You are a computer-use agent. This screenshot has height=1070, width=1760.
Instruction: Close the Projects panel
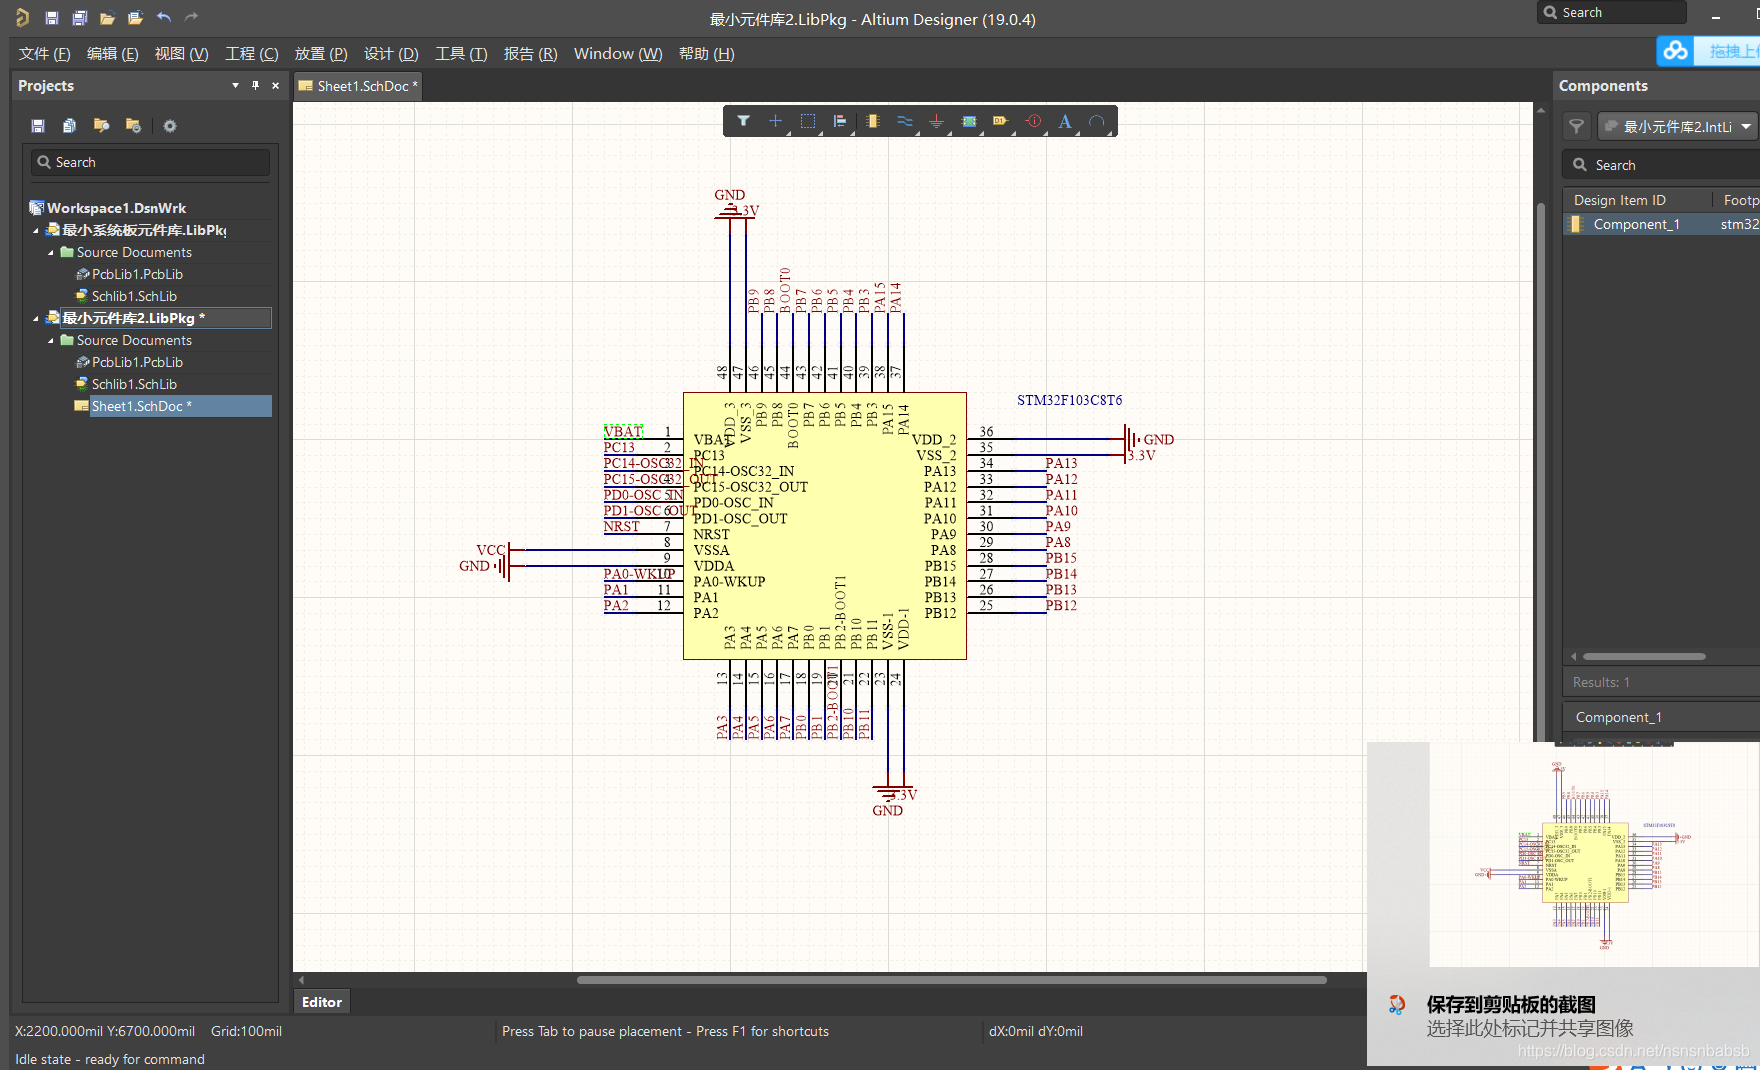[275, 86]
